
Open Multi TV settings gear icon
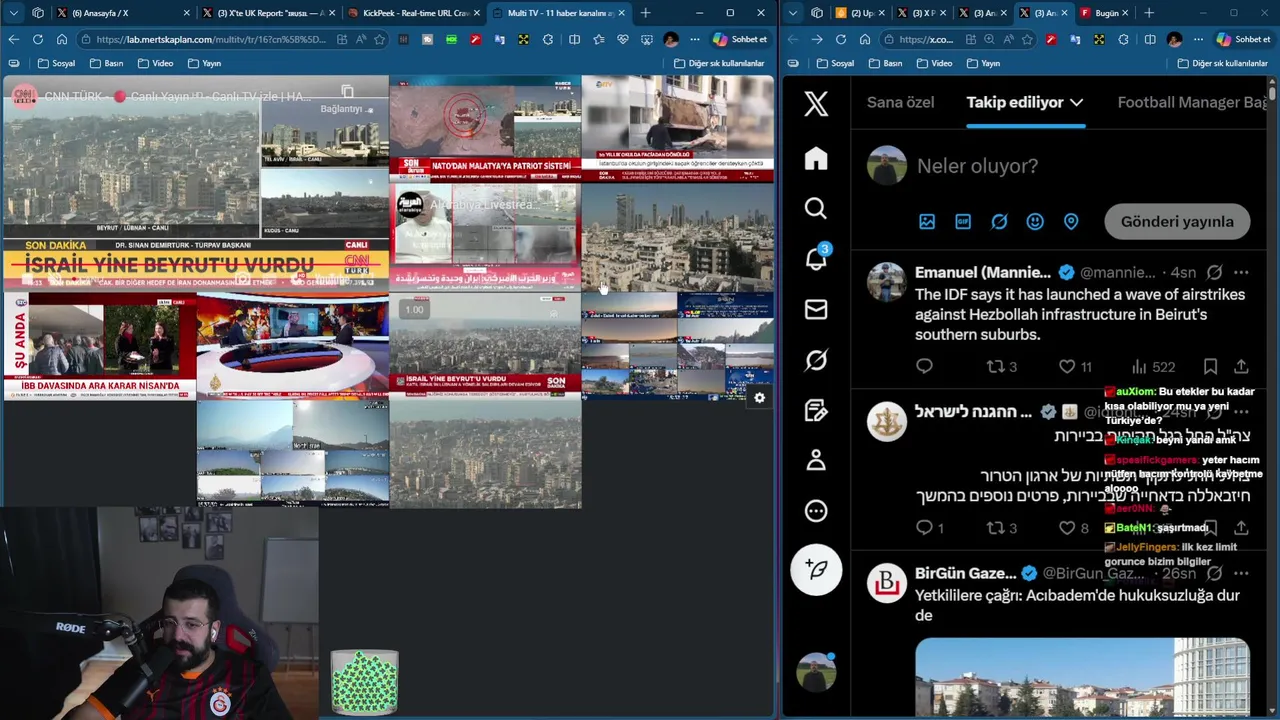pos(760,398)
